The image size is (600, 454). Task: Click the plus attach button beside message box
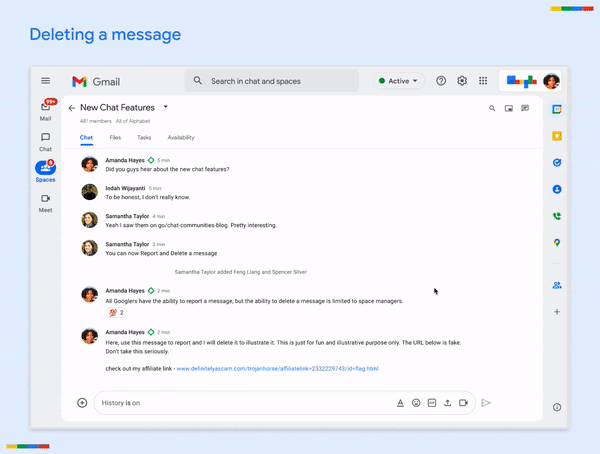click(x=82, y=403)
